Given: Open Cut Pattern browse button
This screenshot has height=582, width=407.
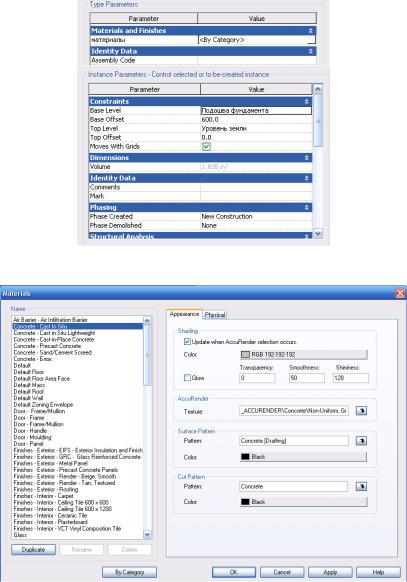Looking at the screenshot, I should (361, 486).
